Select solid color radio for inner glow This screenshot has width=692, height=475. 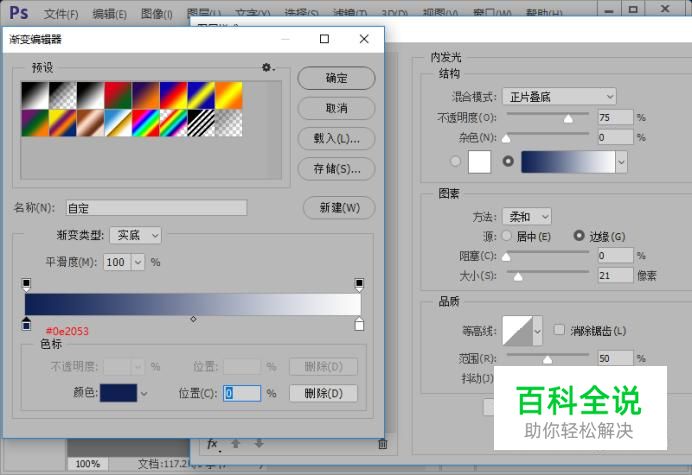(455, 161)
